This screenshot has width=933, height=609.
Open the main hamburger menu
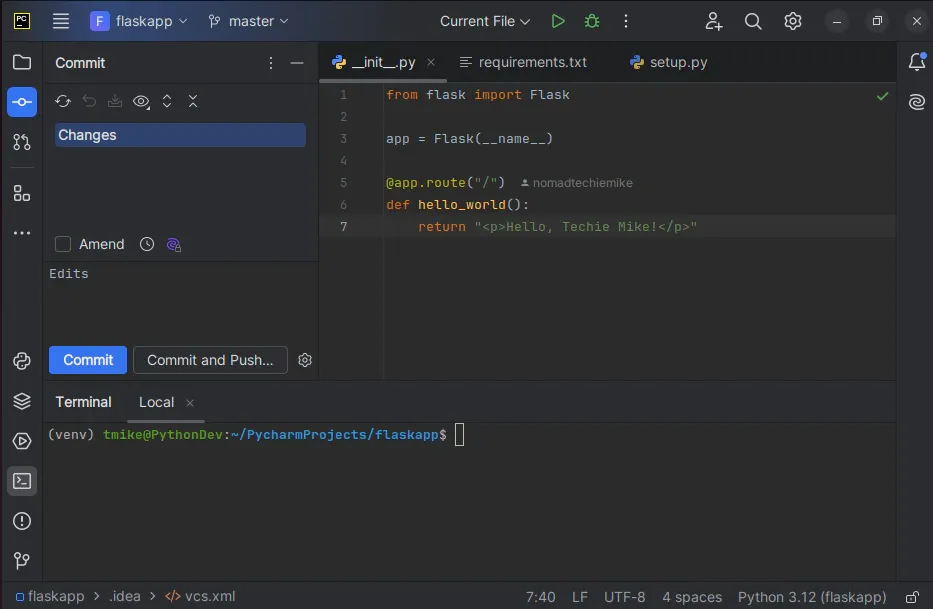pos(61,21)
